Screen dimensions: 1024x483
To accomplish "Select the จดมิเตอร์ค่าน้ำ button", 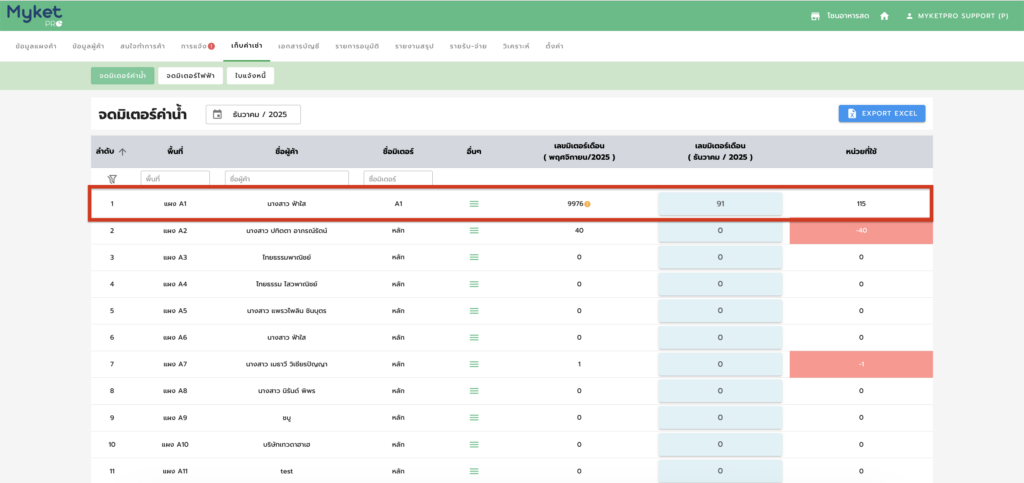I will [x=121, y=75].
